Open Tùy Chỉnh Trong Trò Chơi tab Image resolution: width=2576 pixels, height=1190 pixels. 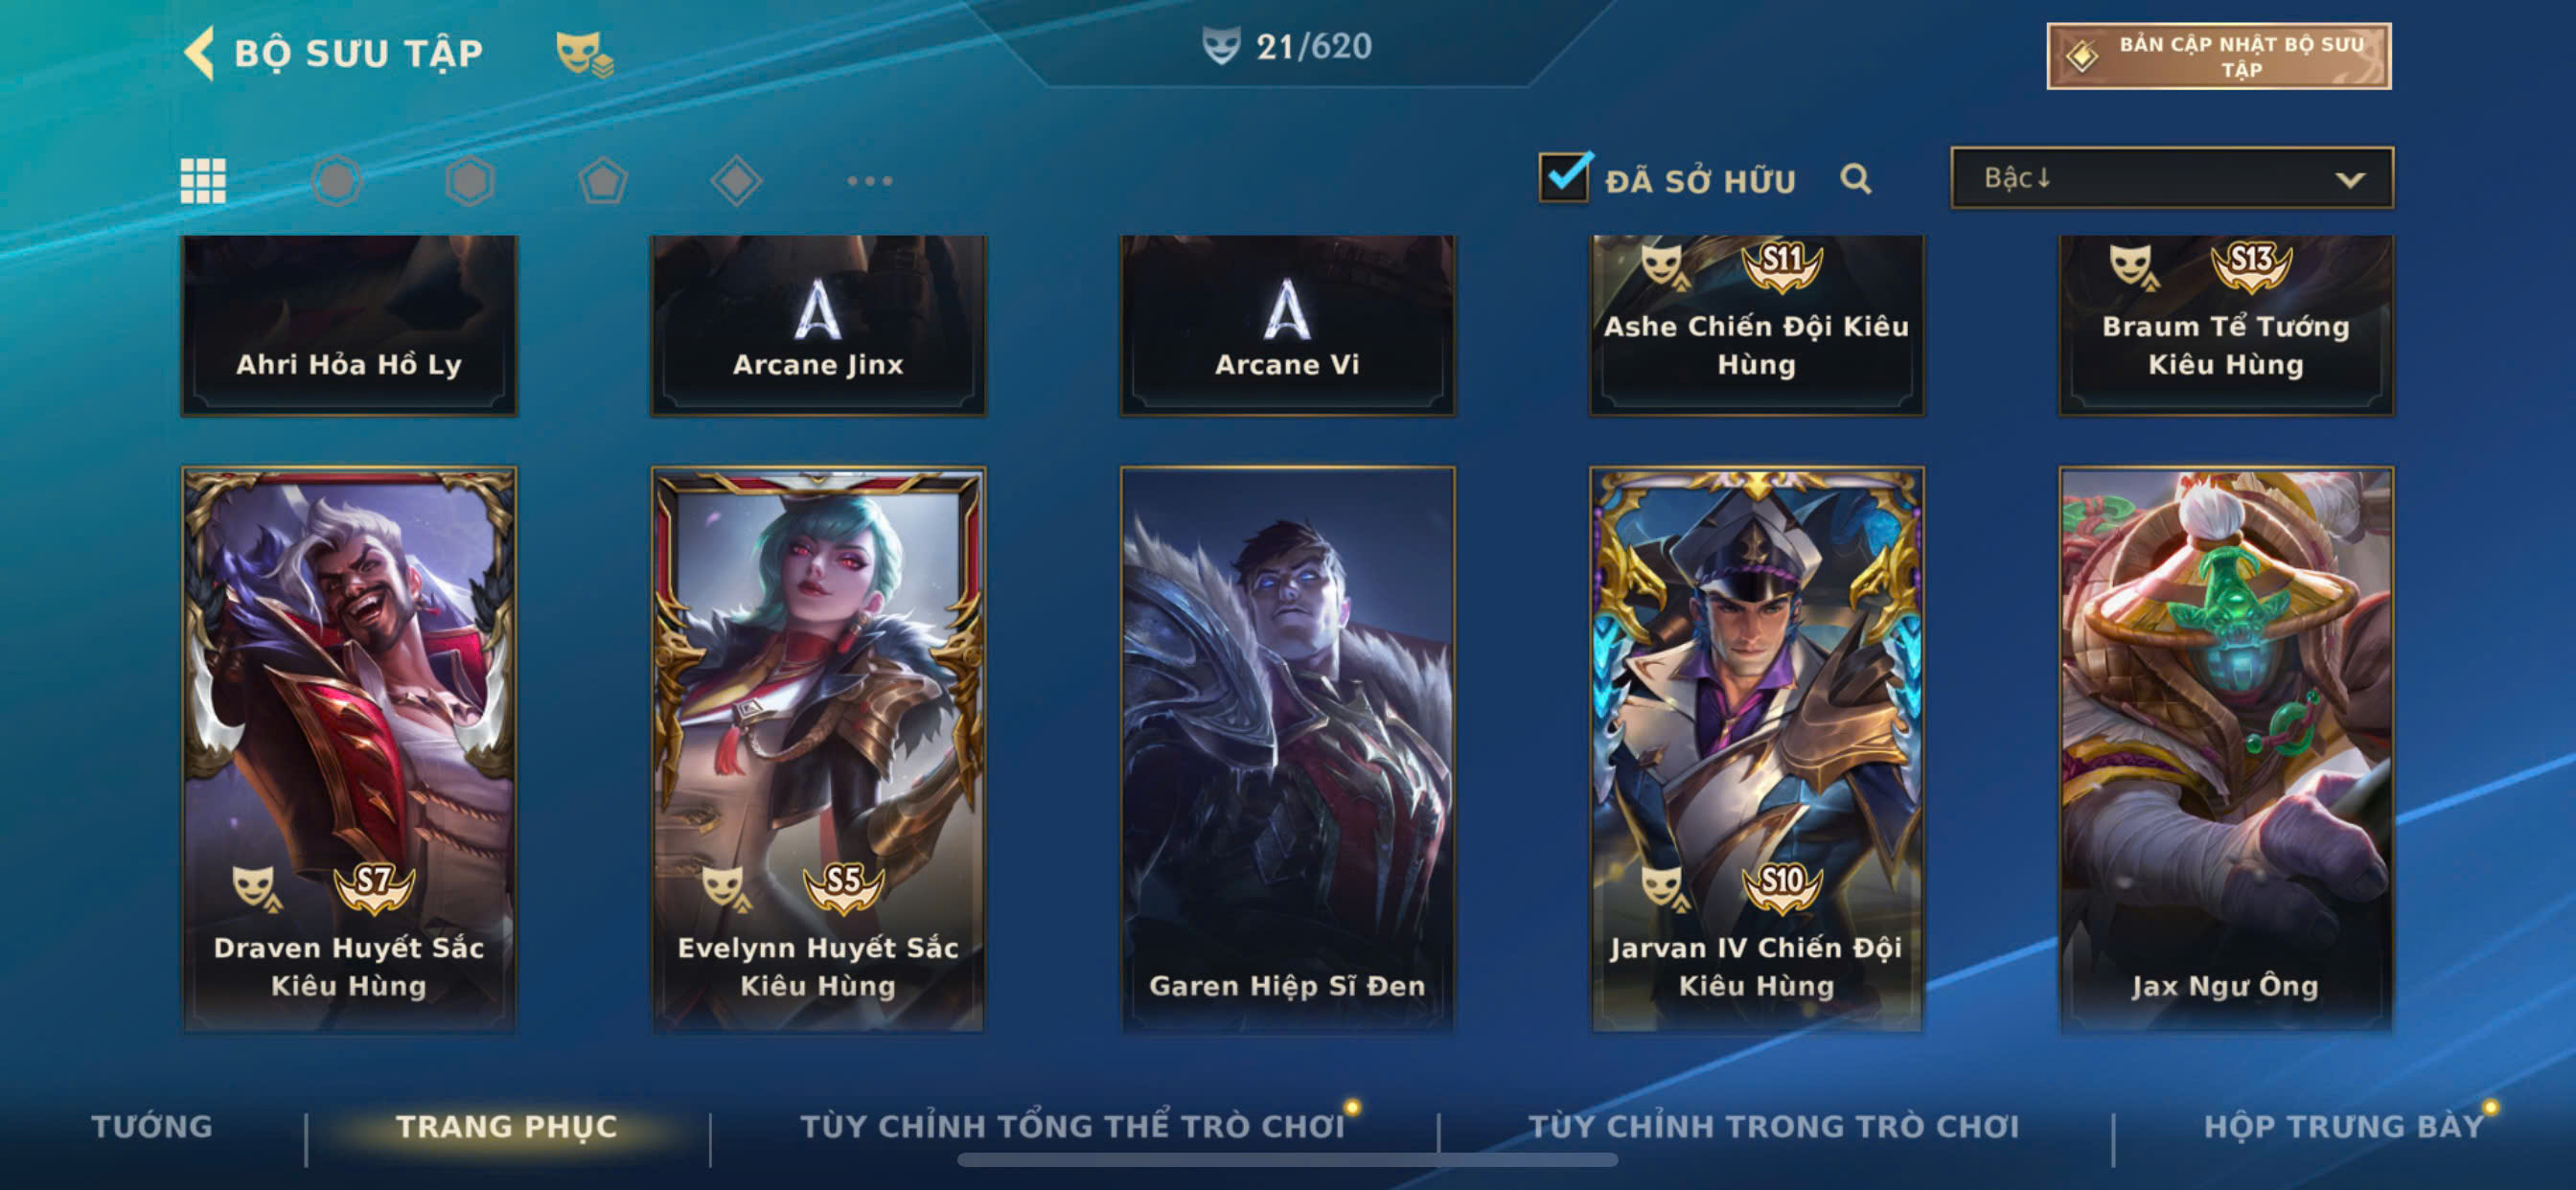coord(1774,1126)
